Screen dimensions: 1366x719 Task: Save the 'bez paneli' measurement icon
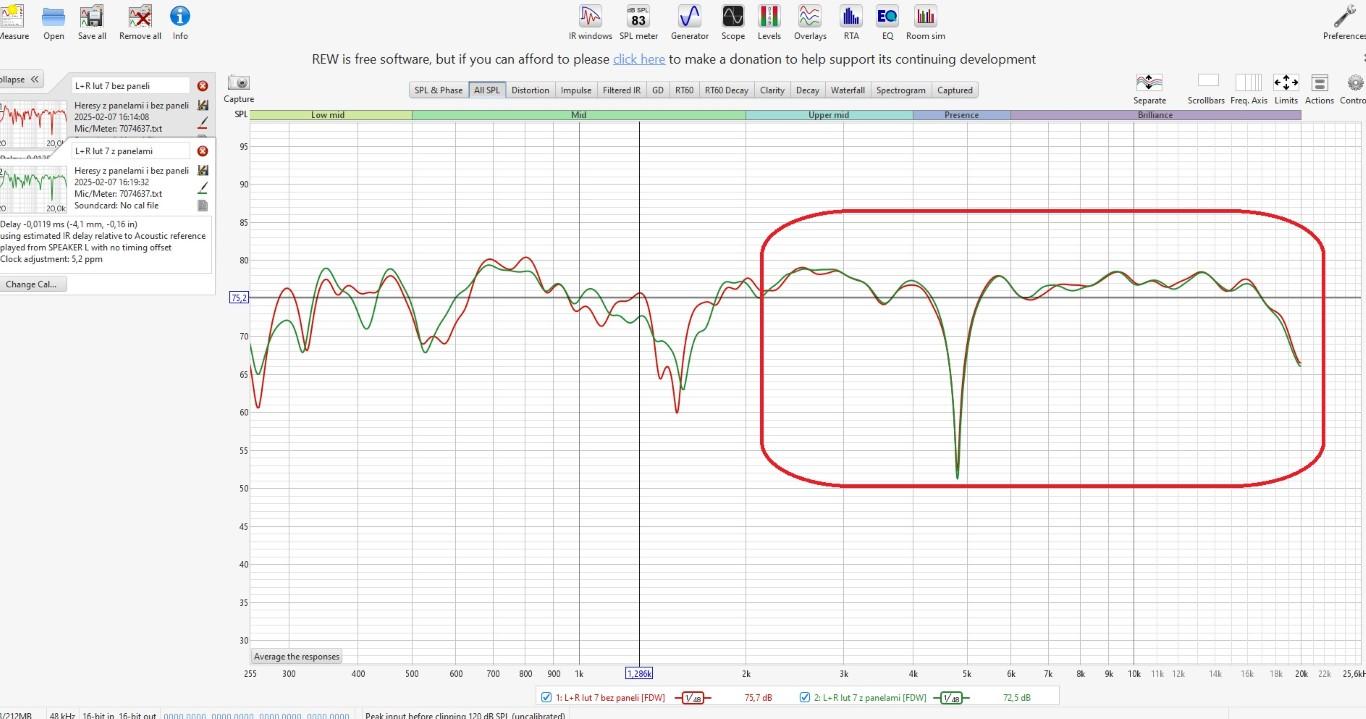click(x=203, y=105)
